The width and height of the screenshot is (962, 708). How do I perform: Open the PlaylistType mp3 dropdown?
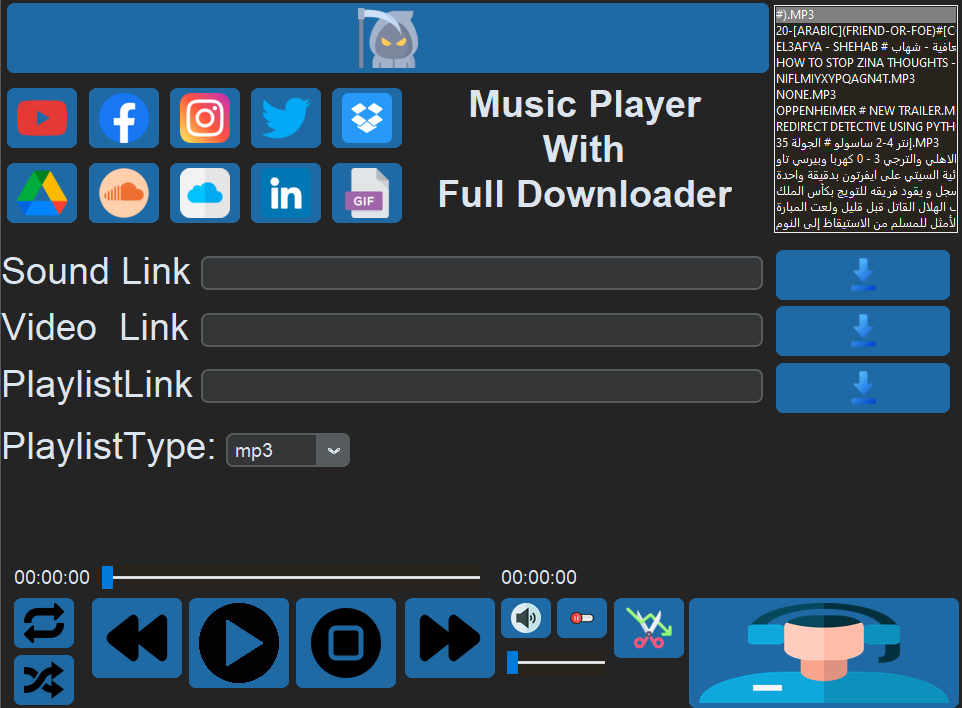[287, 449]
